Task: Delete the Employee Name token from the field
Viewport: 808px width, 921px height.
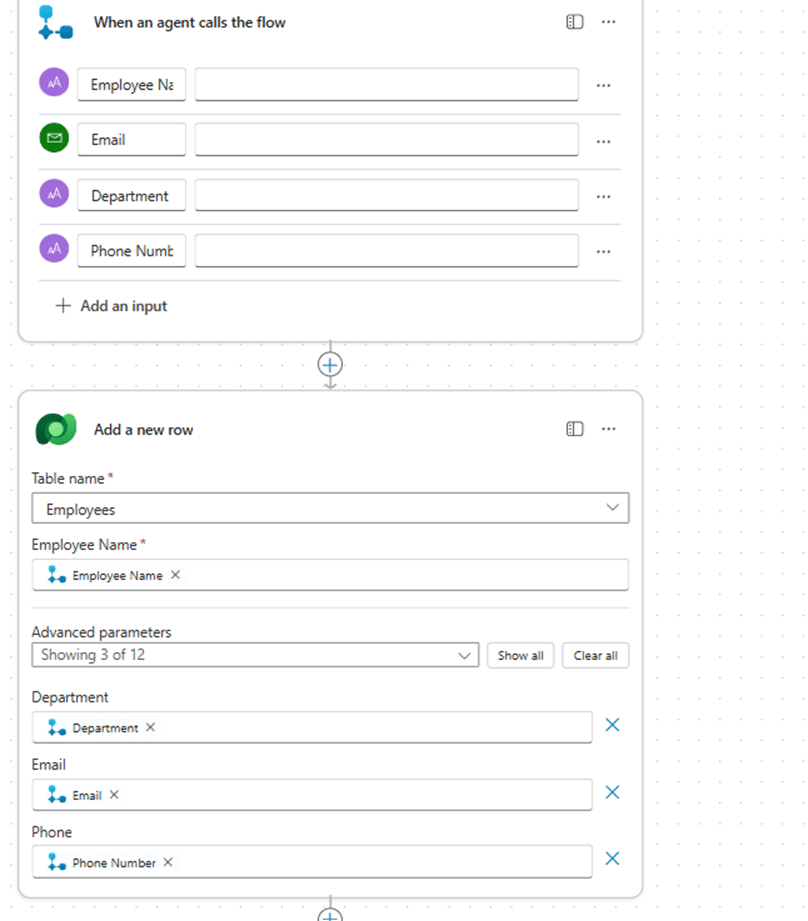Action: 176,575
